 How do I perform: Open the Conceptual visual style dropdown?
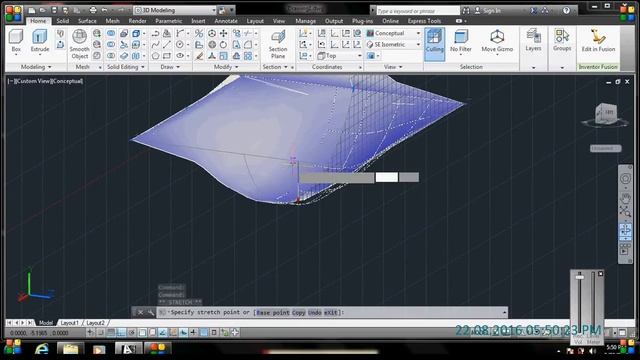coord(393,33)
